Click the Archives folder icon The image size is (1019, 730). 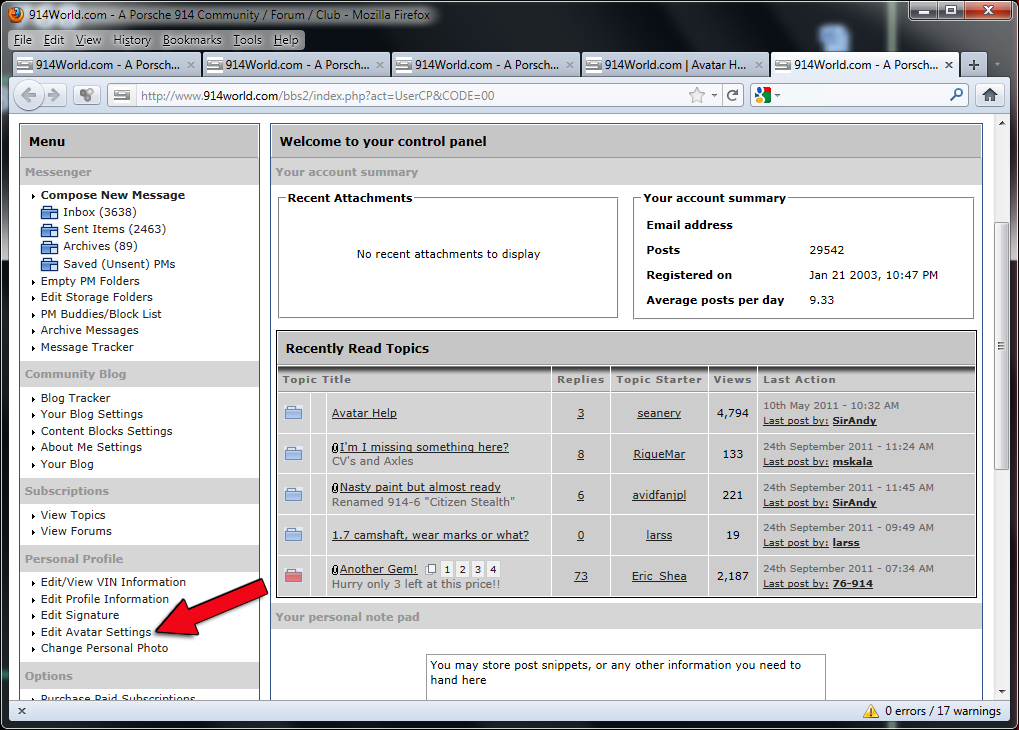click(49, 246)
